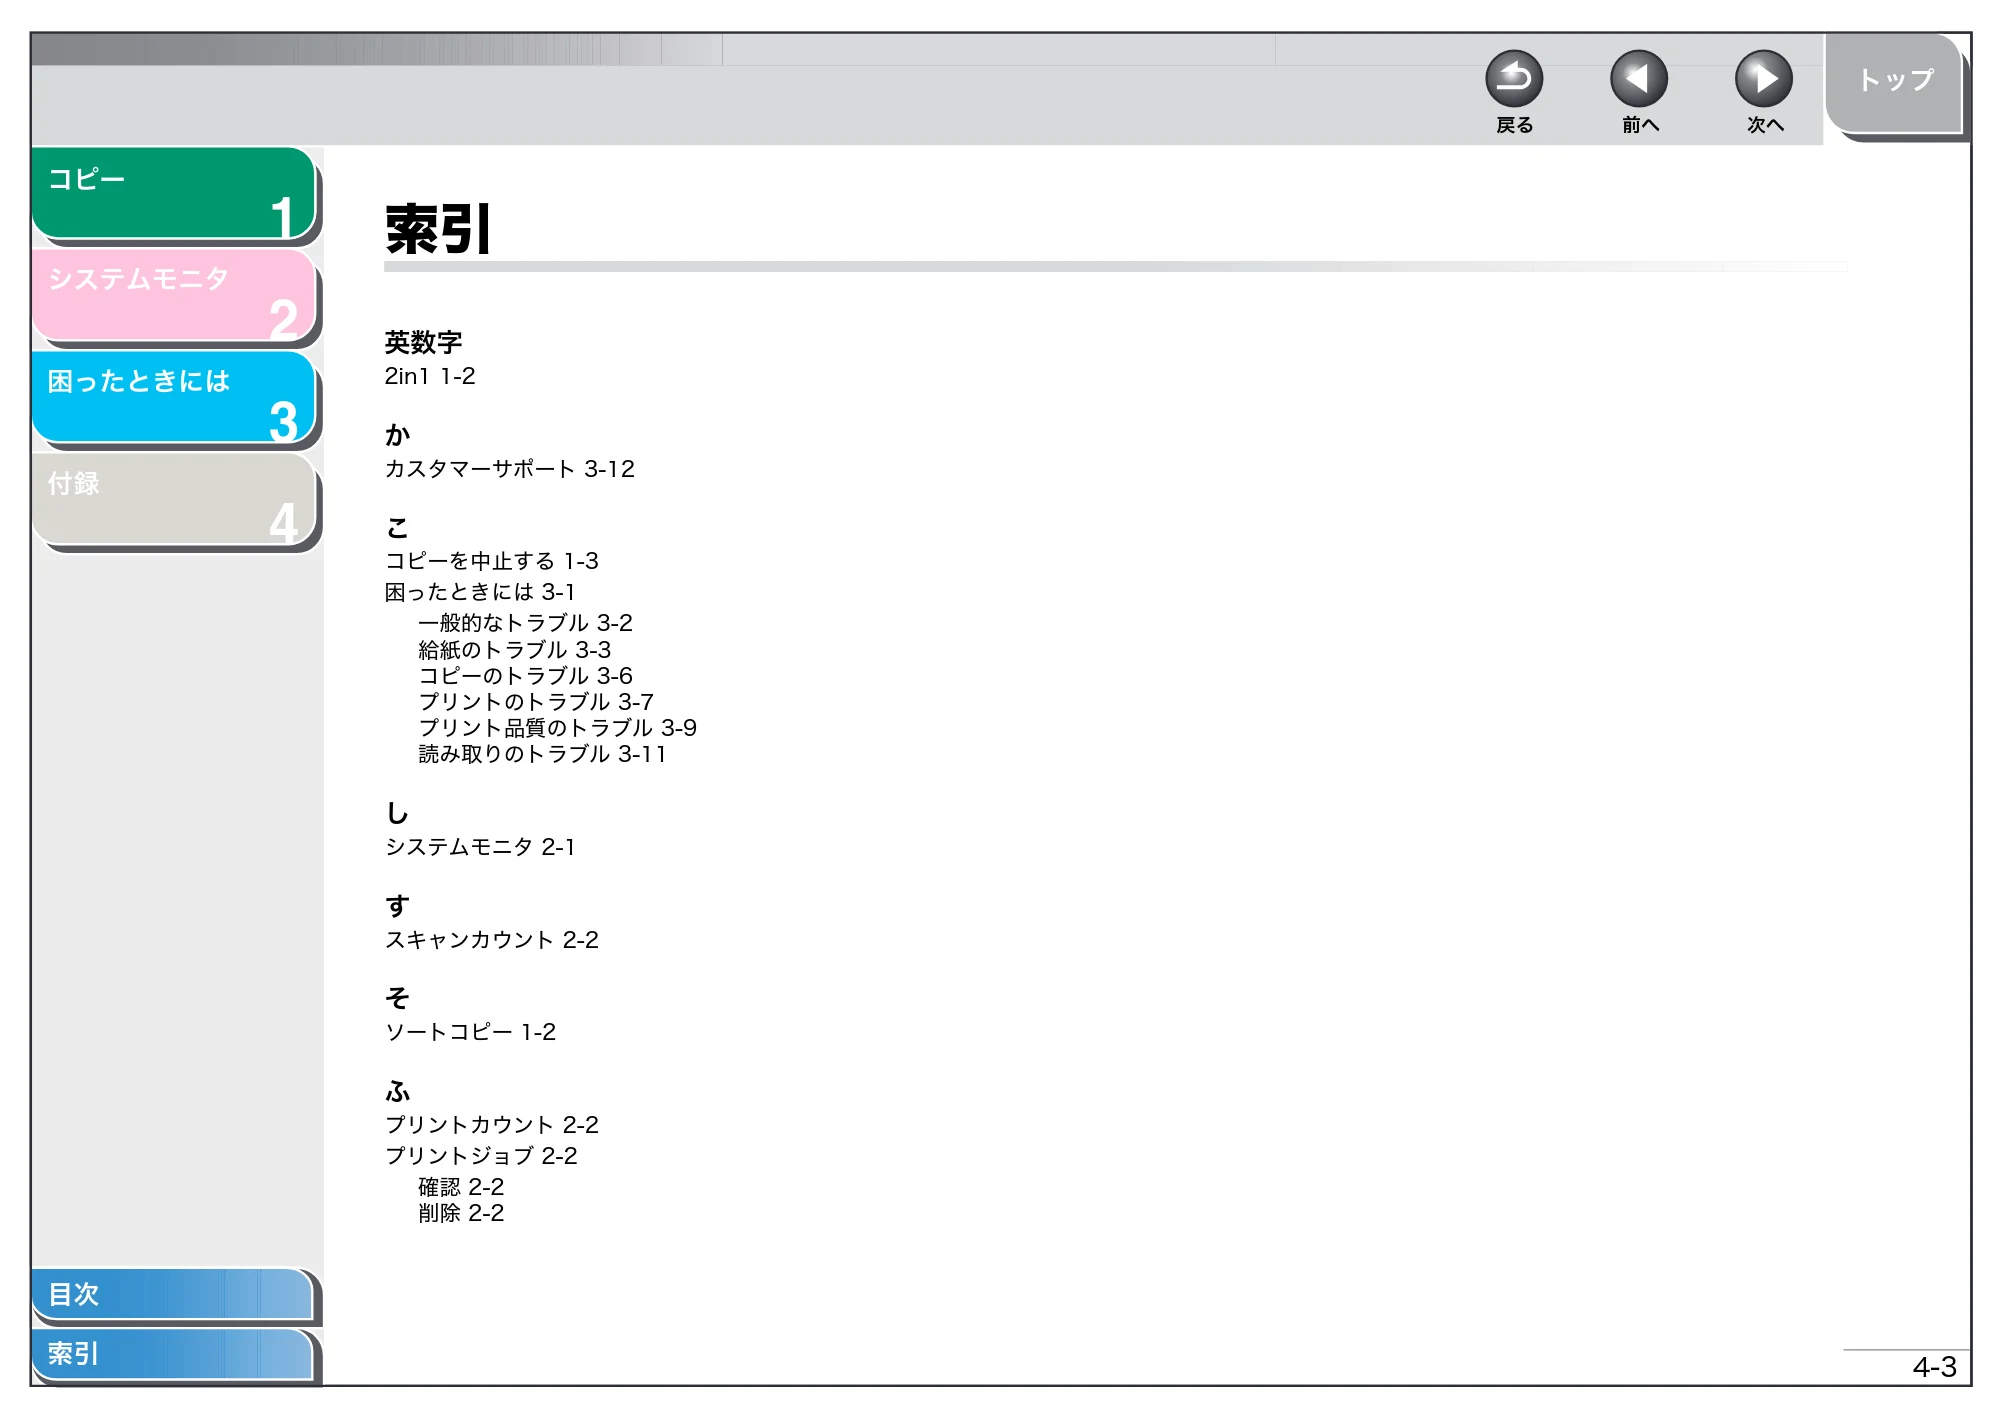Screen dimensions: 2000x1415
Task: Jump to コピーを中止する 1-3
Action: [x=492, y=561]
